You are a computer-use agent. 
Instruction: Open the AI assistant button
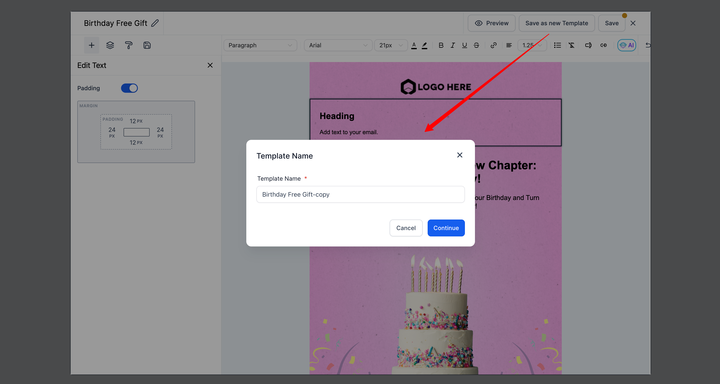coord(627,45)
